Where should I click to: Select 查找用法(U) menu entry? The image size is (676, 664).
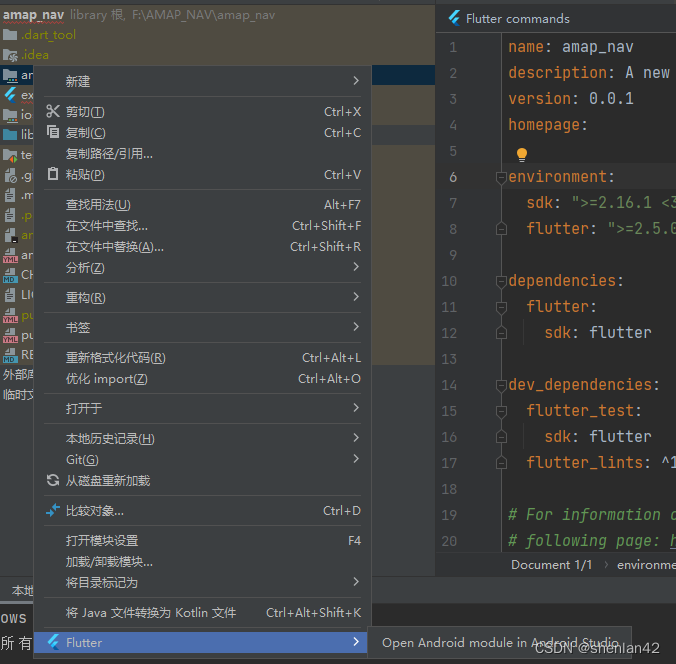pos(202,204)
